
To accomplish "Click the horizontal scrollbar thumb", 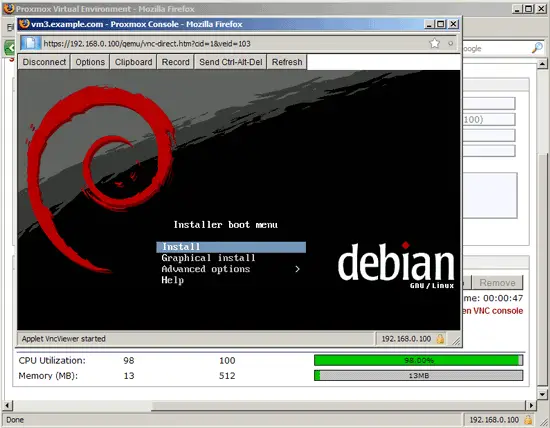I will 338,406.
